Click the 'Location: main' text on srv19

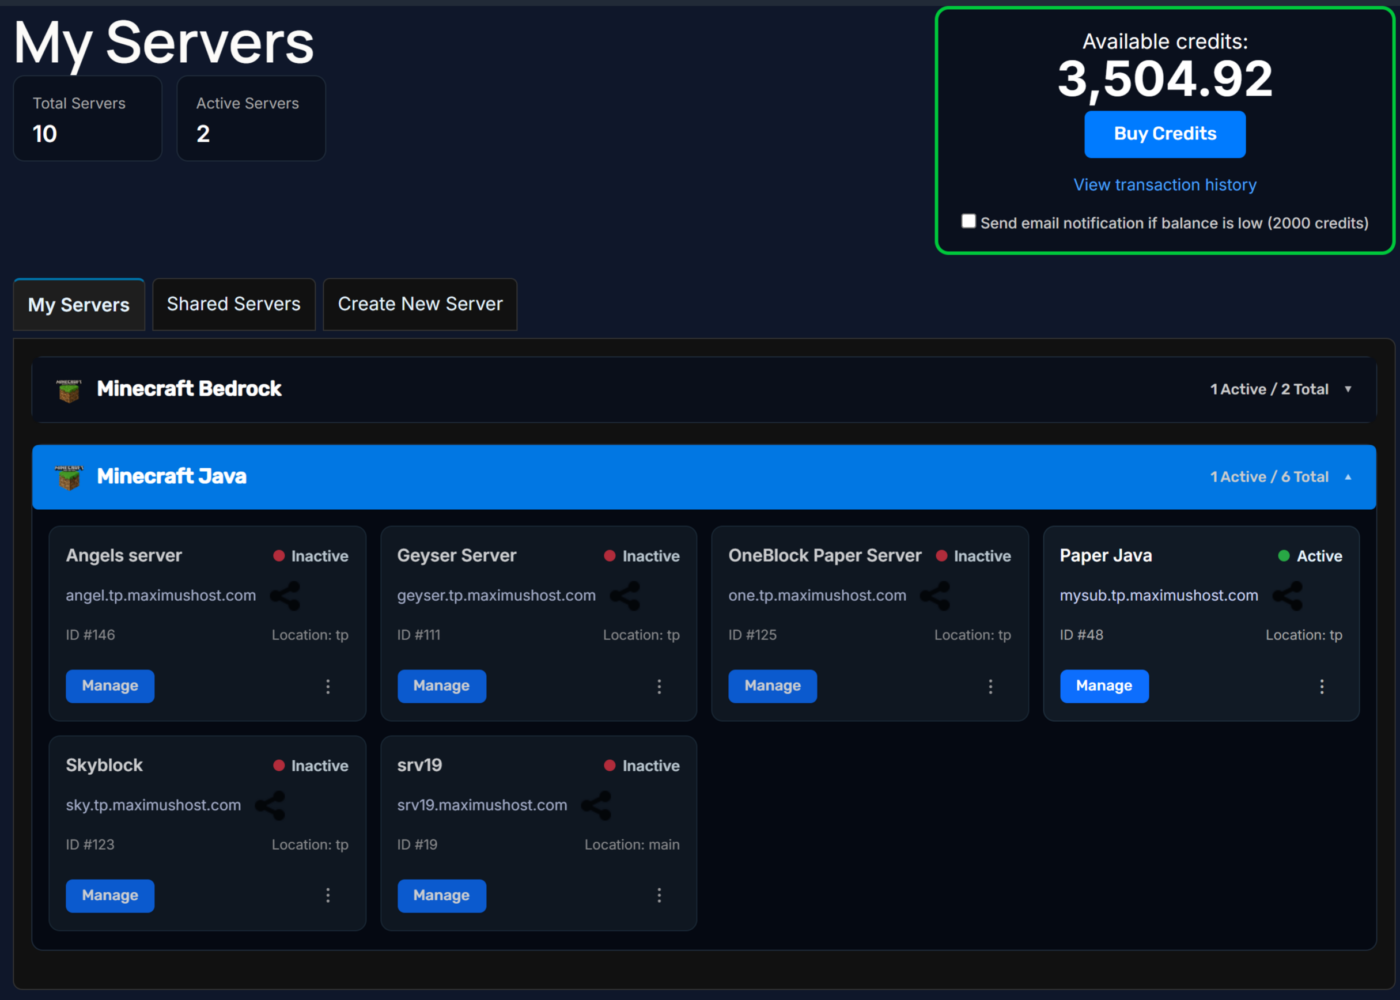(632, 845)
